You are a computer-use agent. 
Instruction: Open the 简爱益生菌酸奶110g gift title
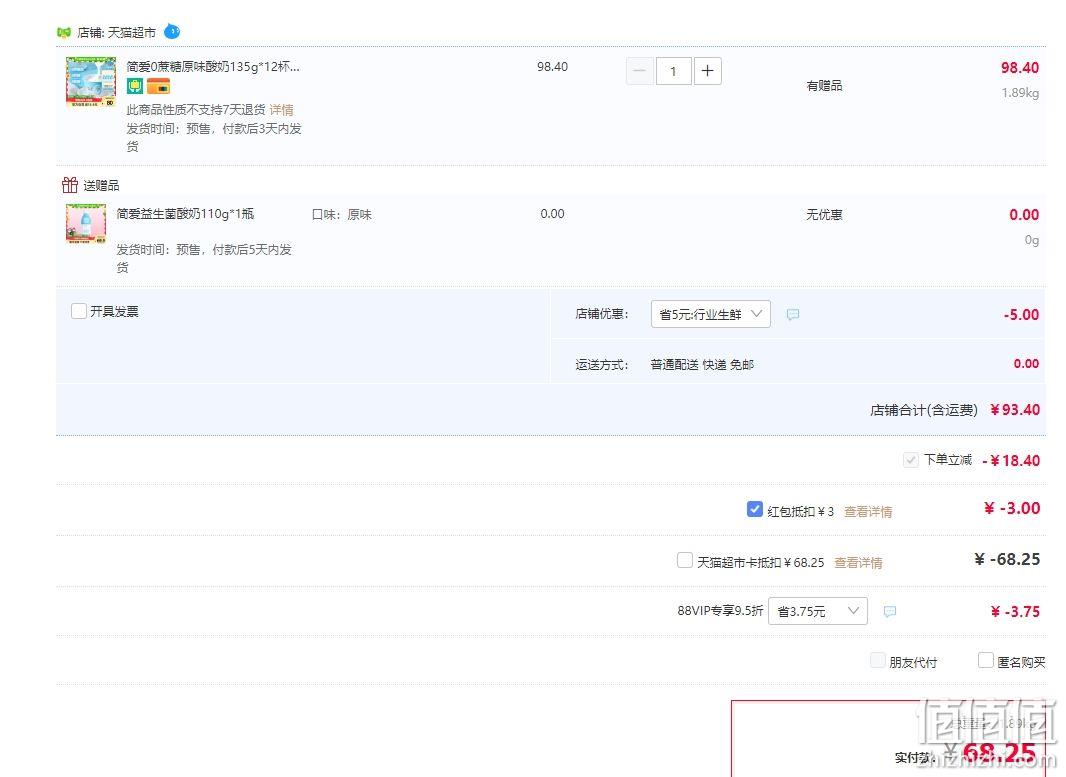click(x=185, y=213)
